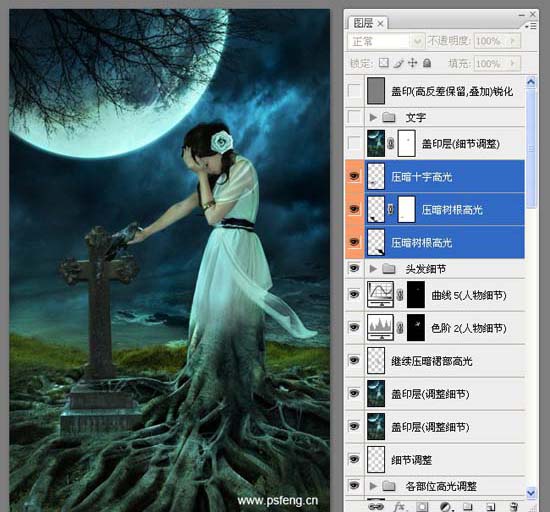
Task: Enable lock position move icon
Action: click(412, 63)
